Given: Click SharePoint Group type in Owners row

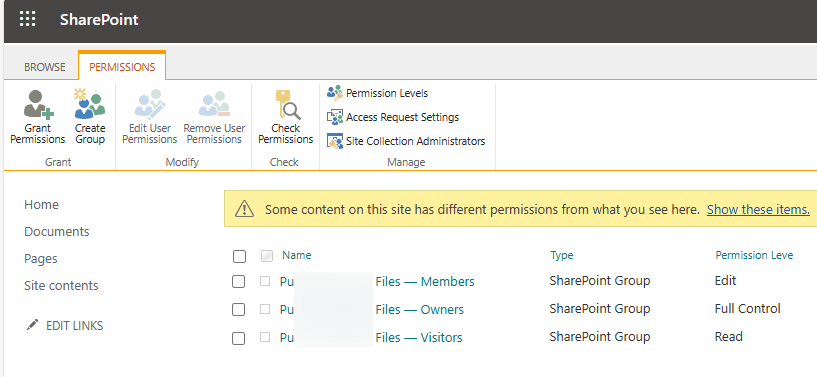Looking at the screenshot, I should pos(600,309).
